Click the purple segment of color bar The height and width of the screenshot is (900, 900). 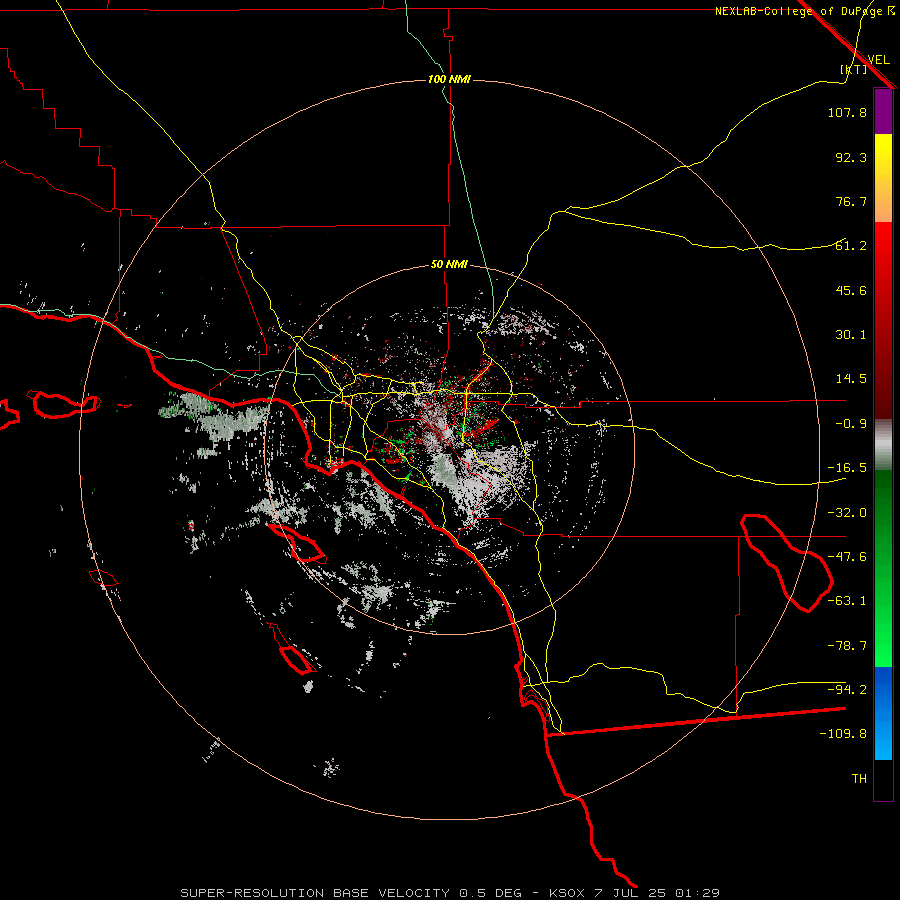[x=883, y=111]
